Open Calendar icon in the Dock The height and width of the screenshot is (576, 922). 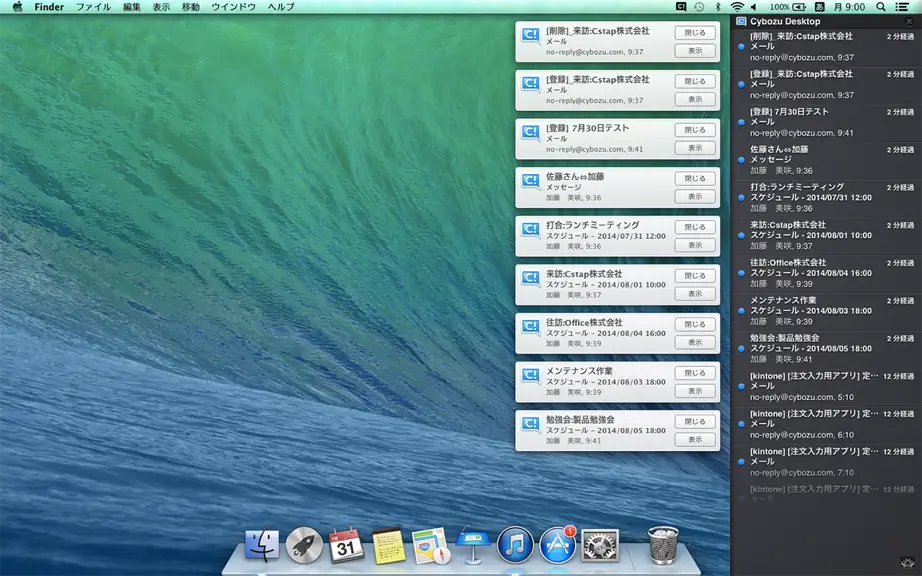pyautogui.click(x=346, y=545)
